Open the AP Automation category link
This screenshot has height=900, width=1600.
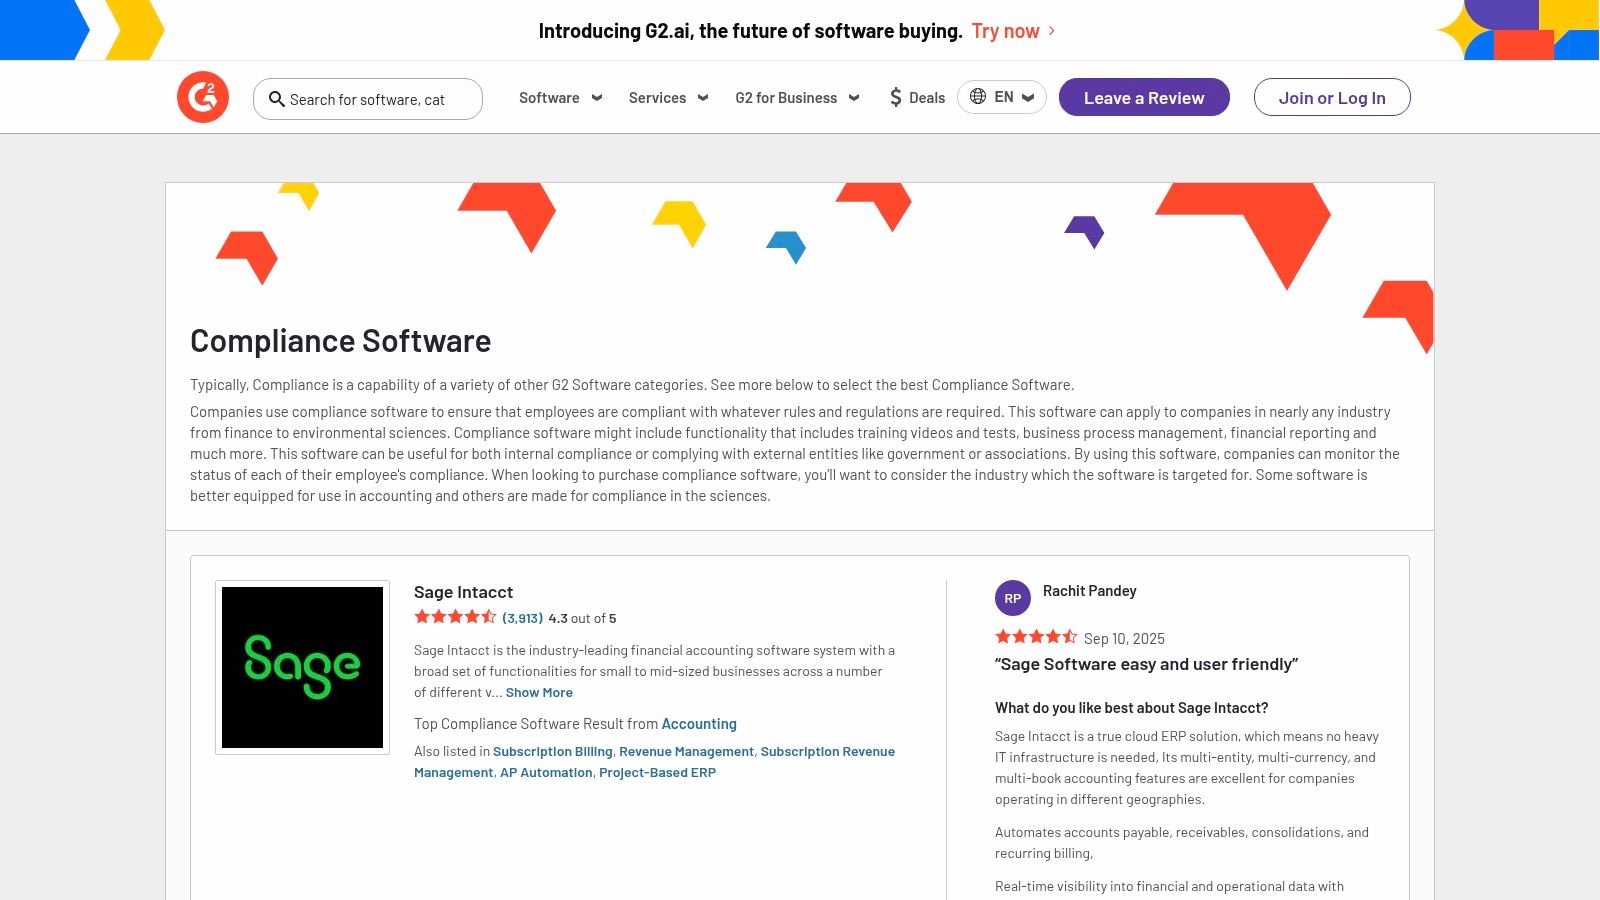point(546,773)
